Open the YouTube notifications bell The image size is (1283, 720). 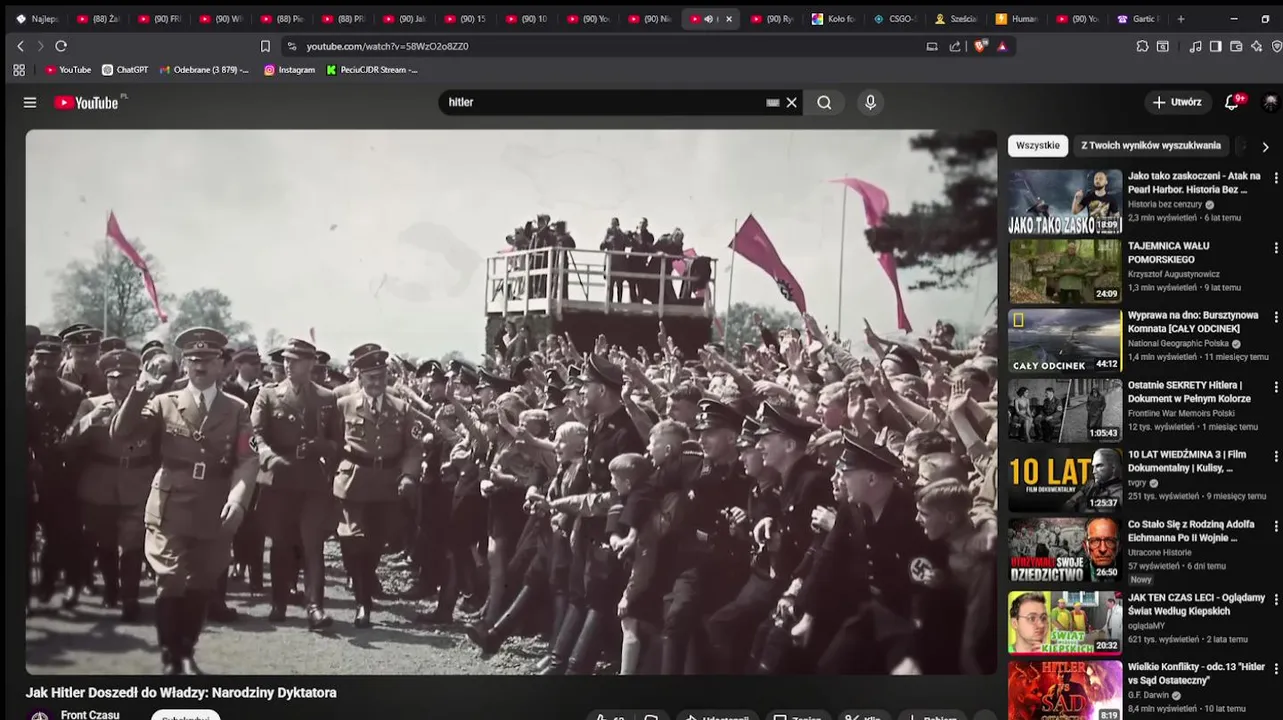[x=1232, y=102]
